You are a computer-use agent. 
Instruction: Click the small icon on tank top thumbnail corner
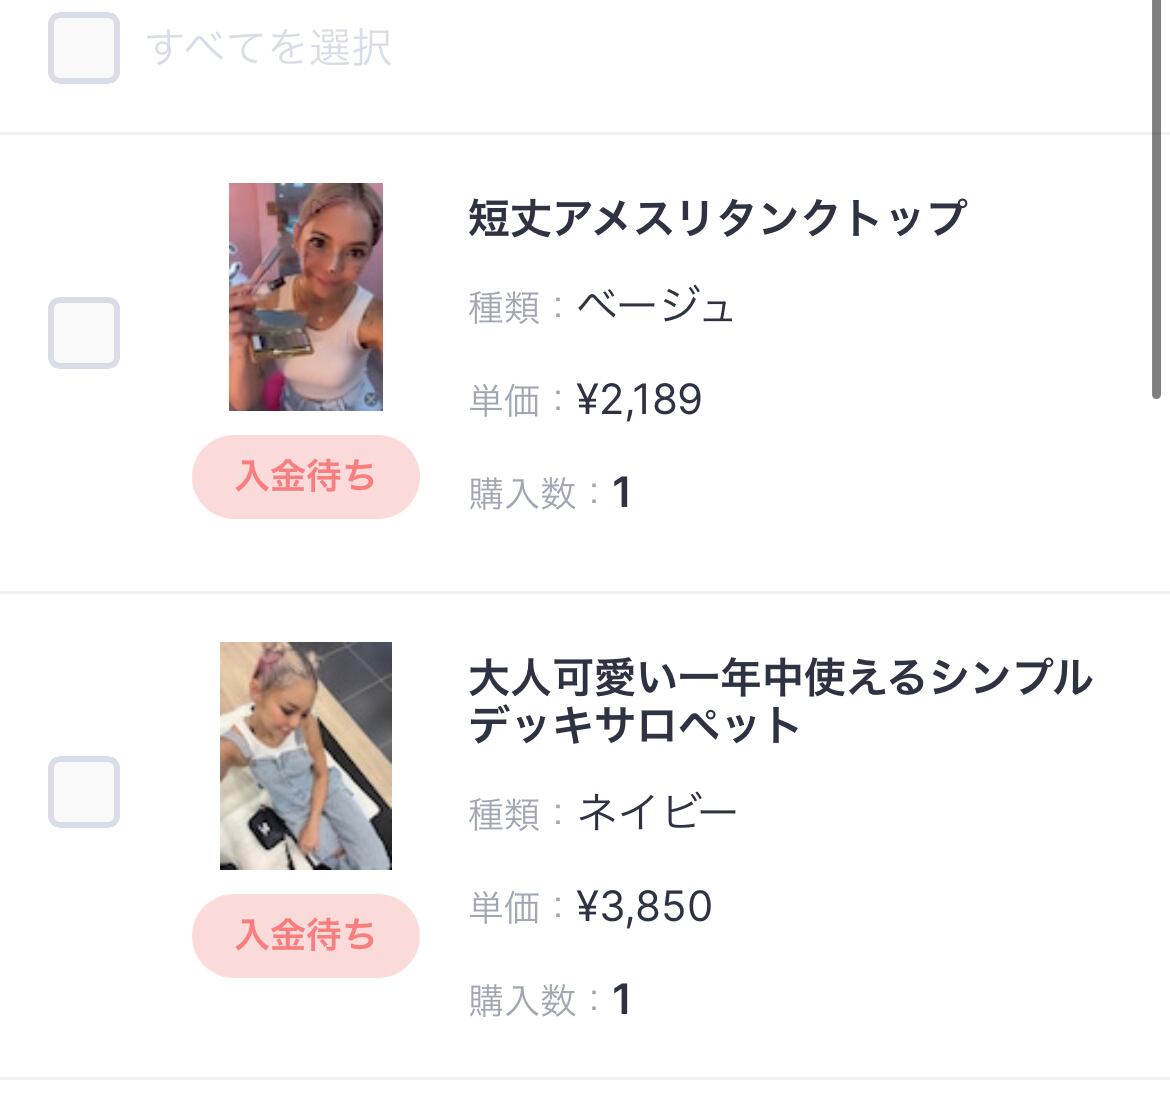370,399
